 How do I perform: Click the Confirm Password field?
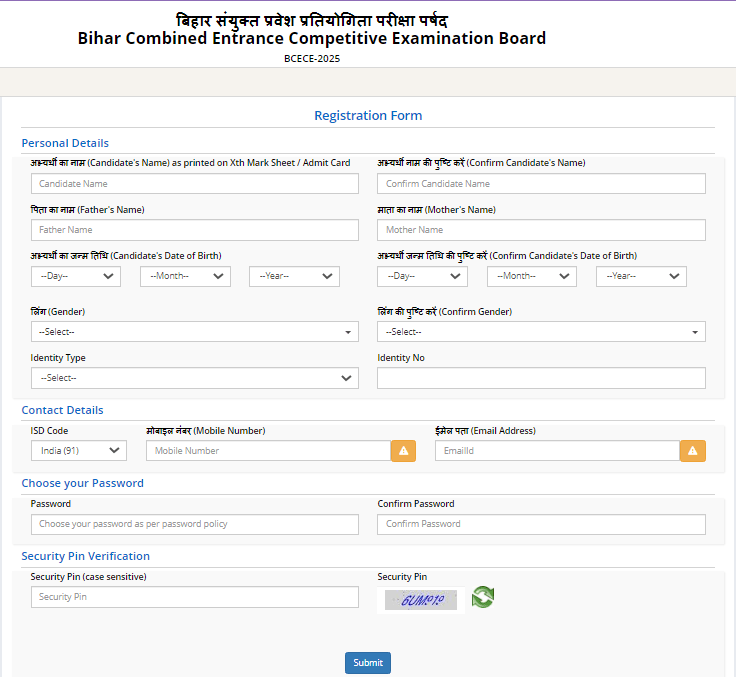[541, 524]
